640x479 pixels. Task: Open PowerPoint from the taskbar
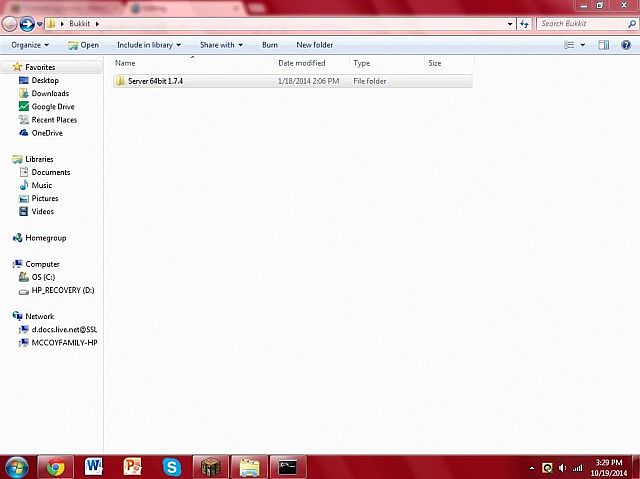133,466
